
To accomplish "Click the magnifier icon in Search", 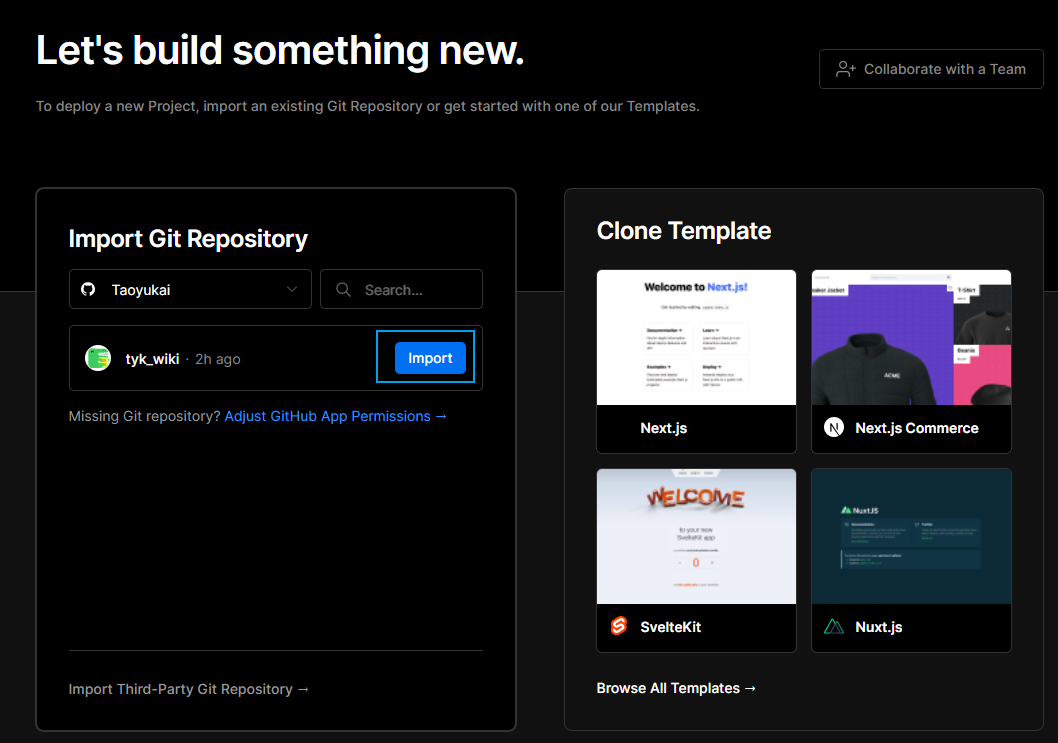I will pyautogui.click(x=343, y=290).
